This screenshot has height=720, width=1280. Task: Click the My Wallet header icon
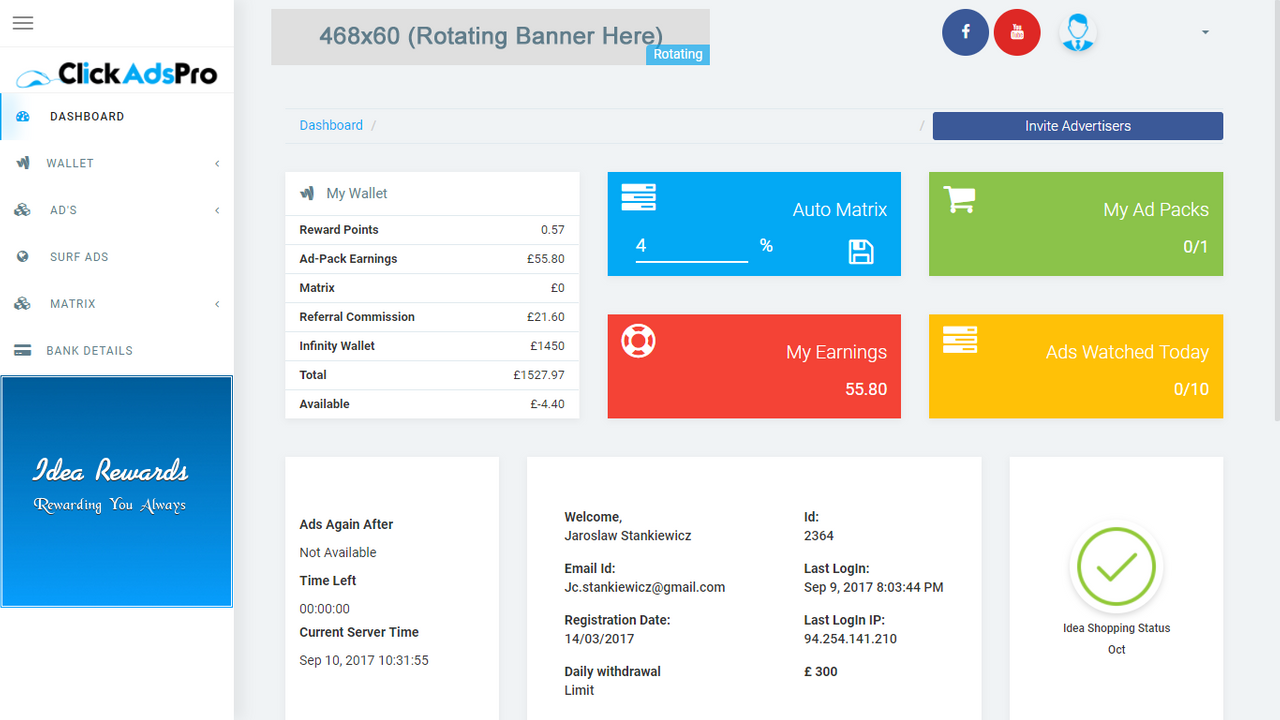click(x=307, y=193)
